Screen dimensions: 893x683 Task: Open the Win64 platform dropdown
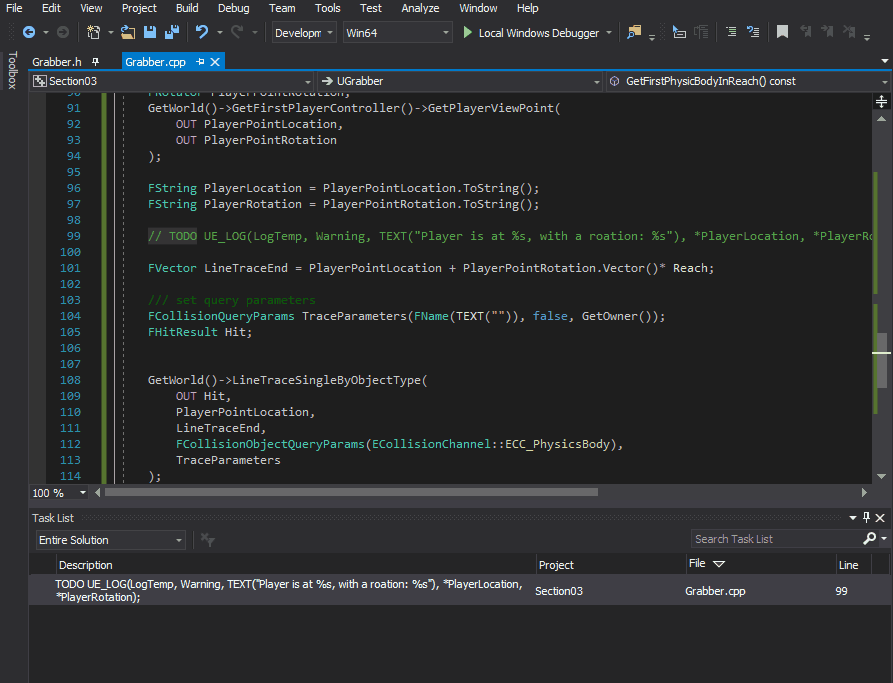[397, 33]
